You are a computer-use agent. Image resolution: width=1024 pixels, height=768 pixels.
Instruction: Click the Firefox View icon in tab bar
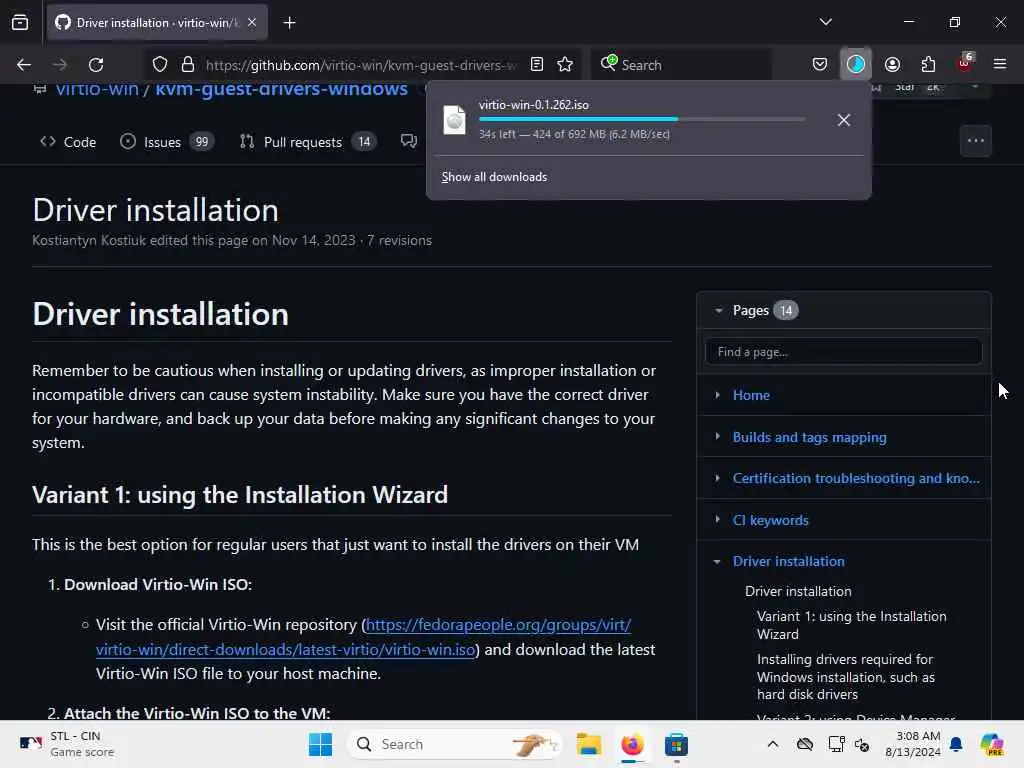point(20,23)
